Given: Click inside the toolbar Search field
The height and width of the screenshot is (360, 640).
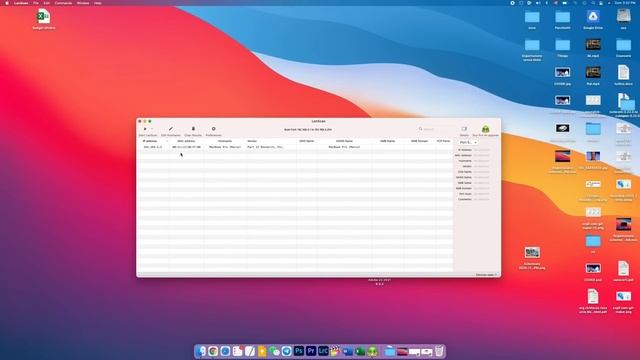Looking at the screenshot, I should [436, 129].
